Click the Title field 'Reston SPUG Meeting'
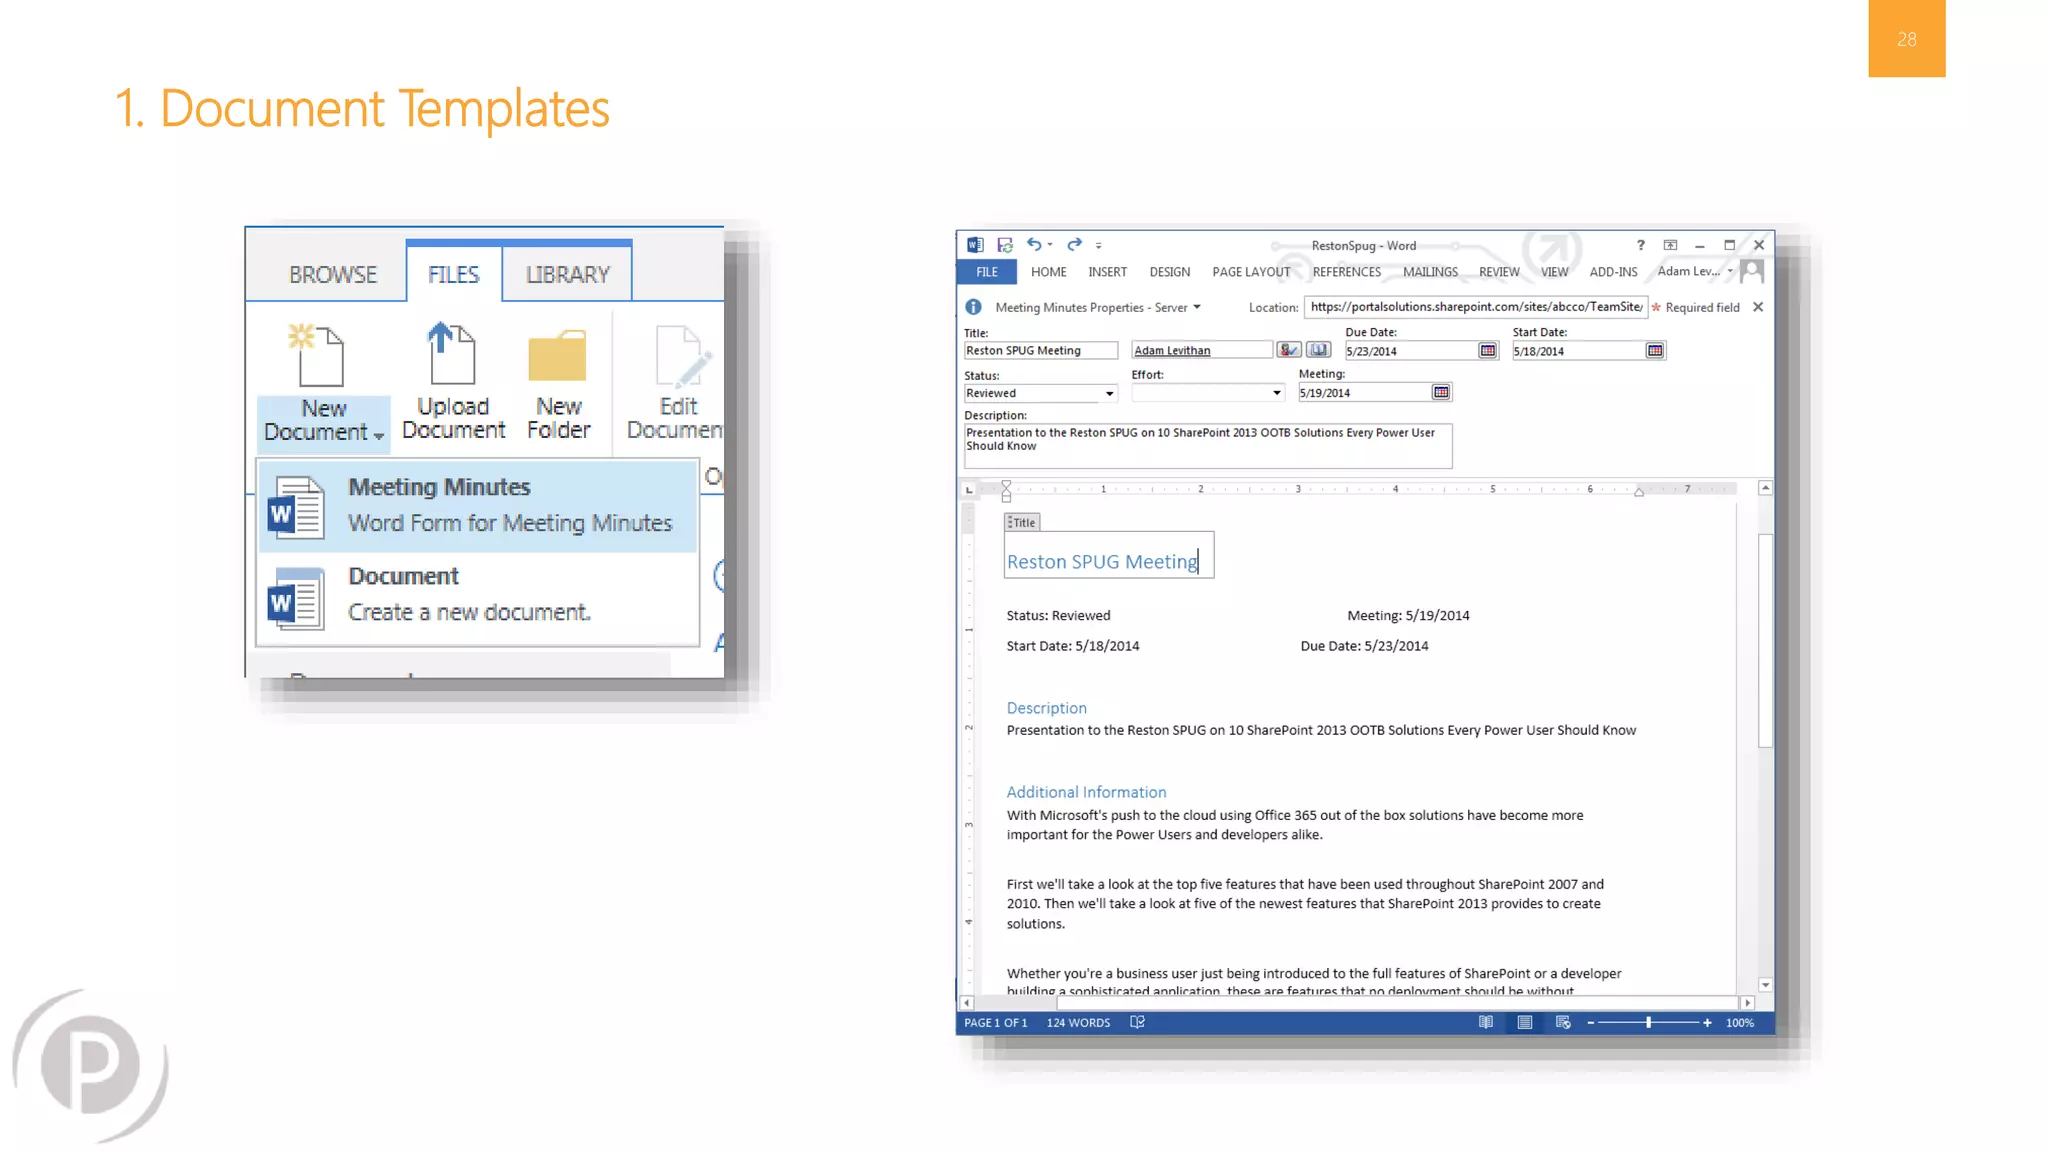The height and width of the screenshot is (1152, 2048). 1040,351
